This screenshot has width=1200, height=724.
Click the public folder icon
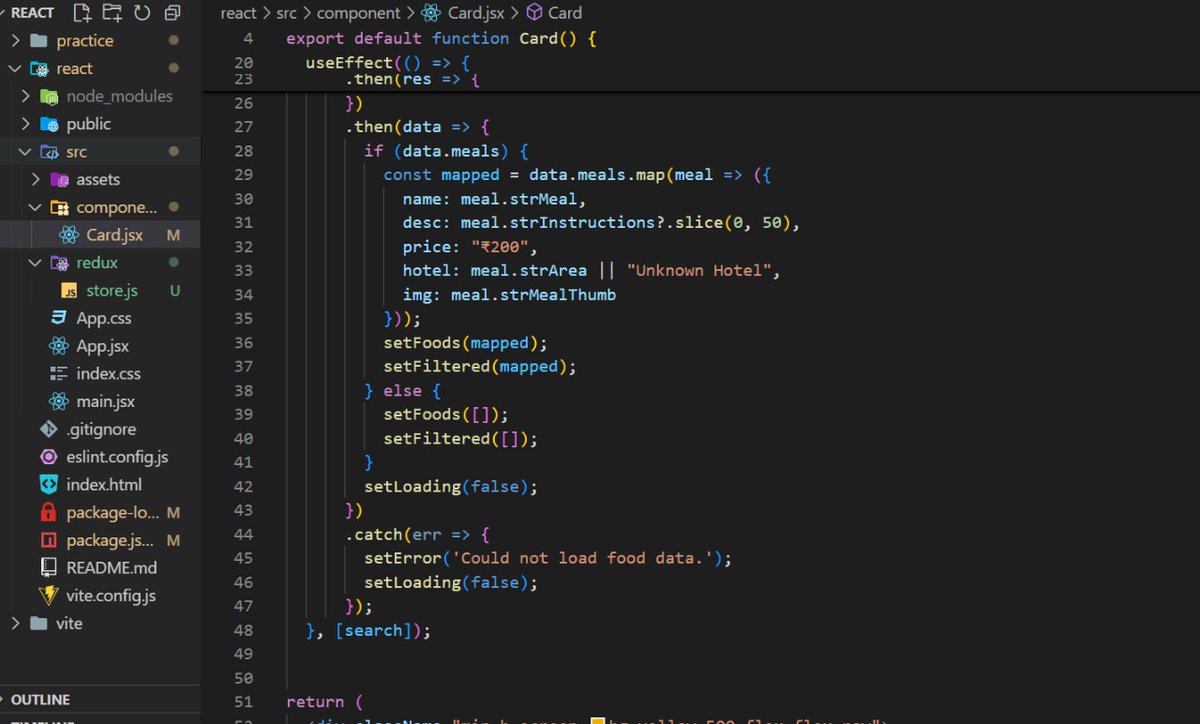[49, 124]
